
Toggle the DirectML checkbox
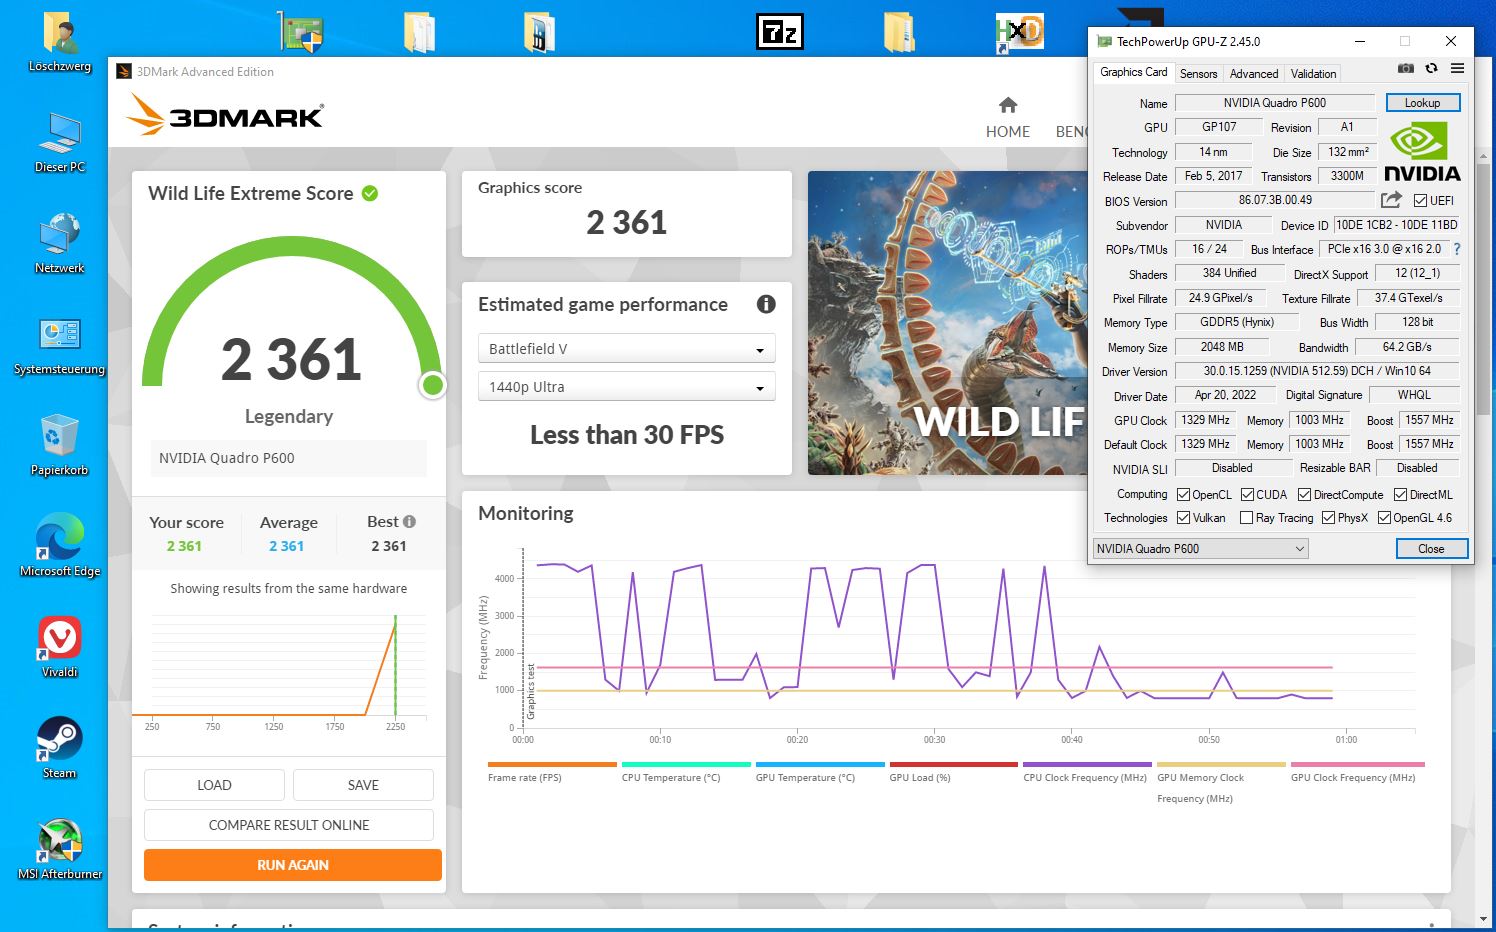click(x=1401, y=495)
